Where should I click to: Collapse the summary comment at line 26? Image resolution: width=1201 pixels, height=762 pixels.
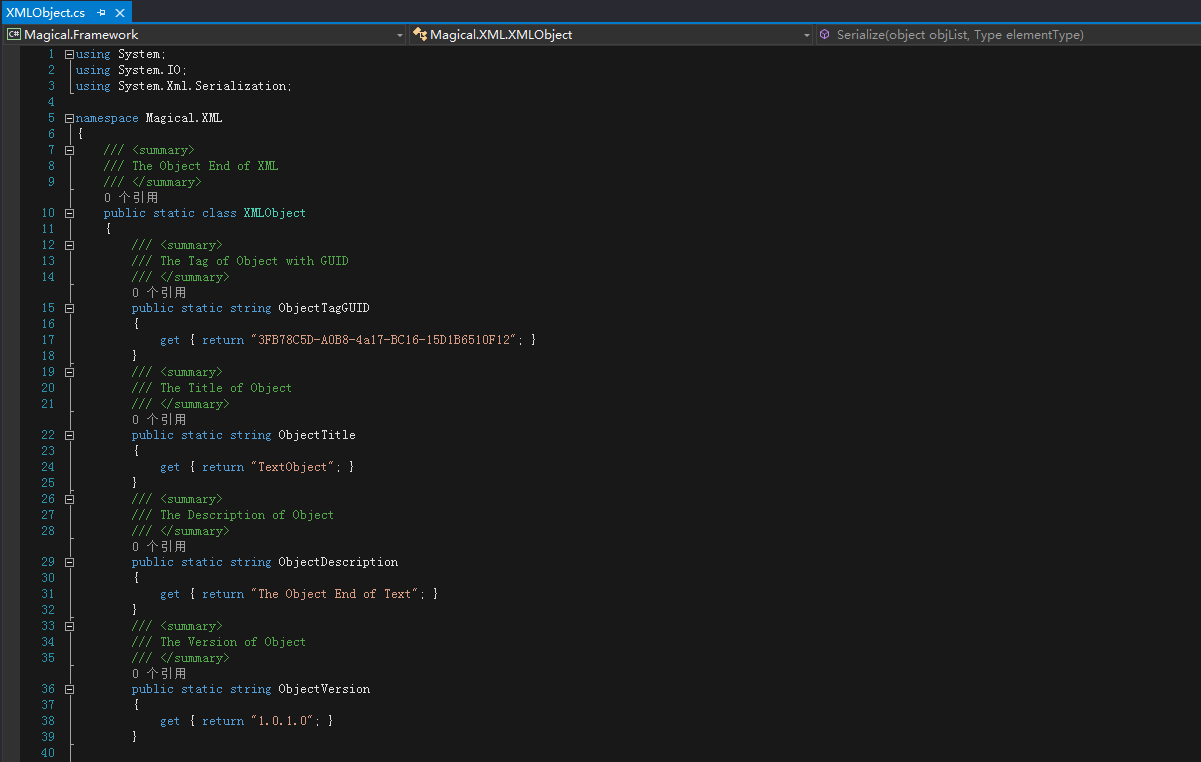pyautogui.click(x=69, y=499)
